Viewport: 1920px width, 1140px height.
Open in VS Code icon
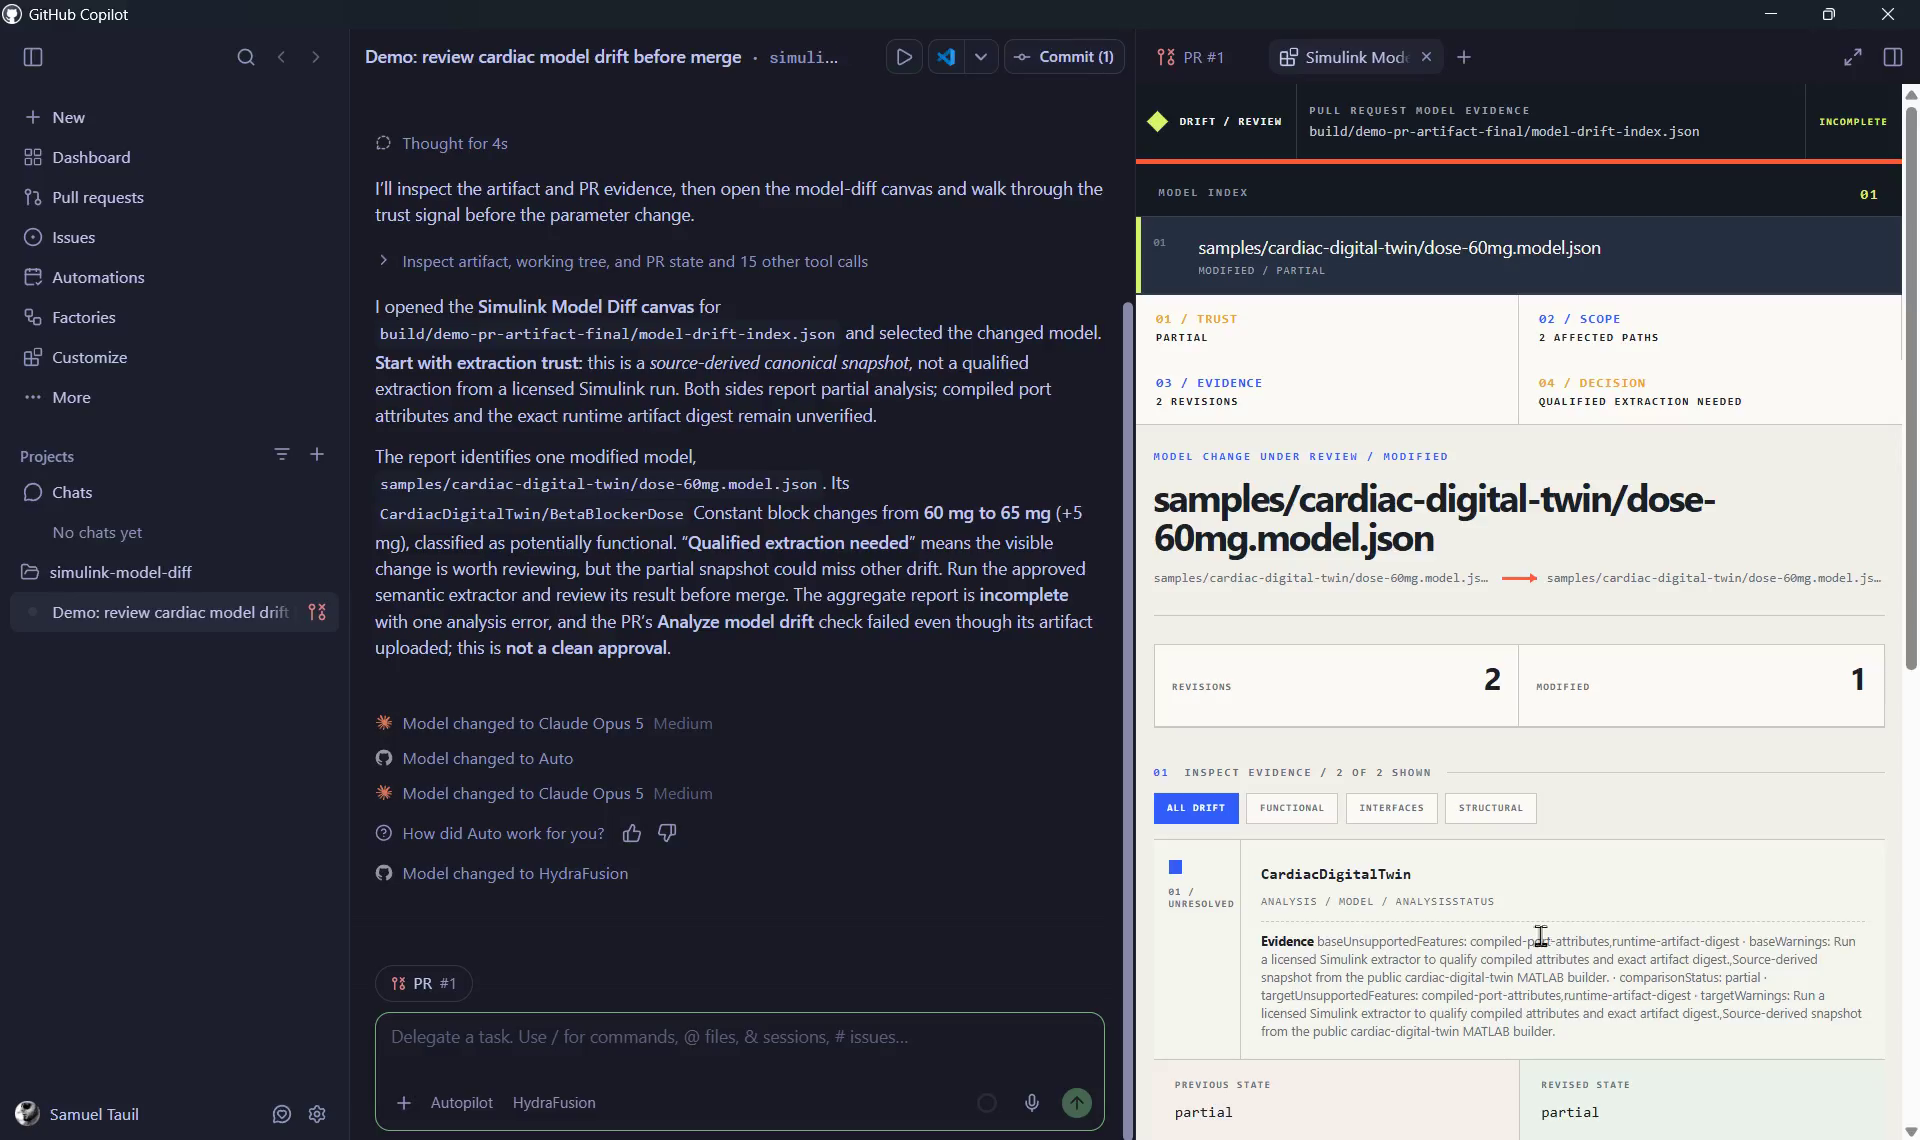(946, 57)
